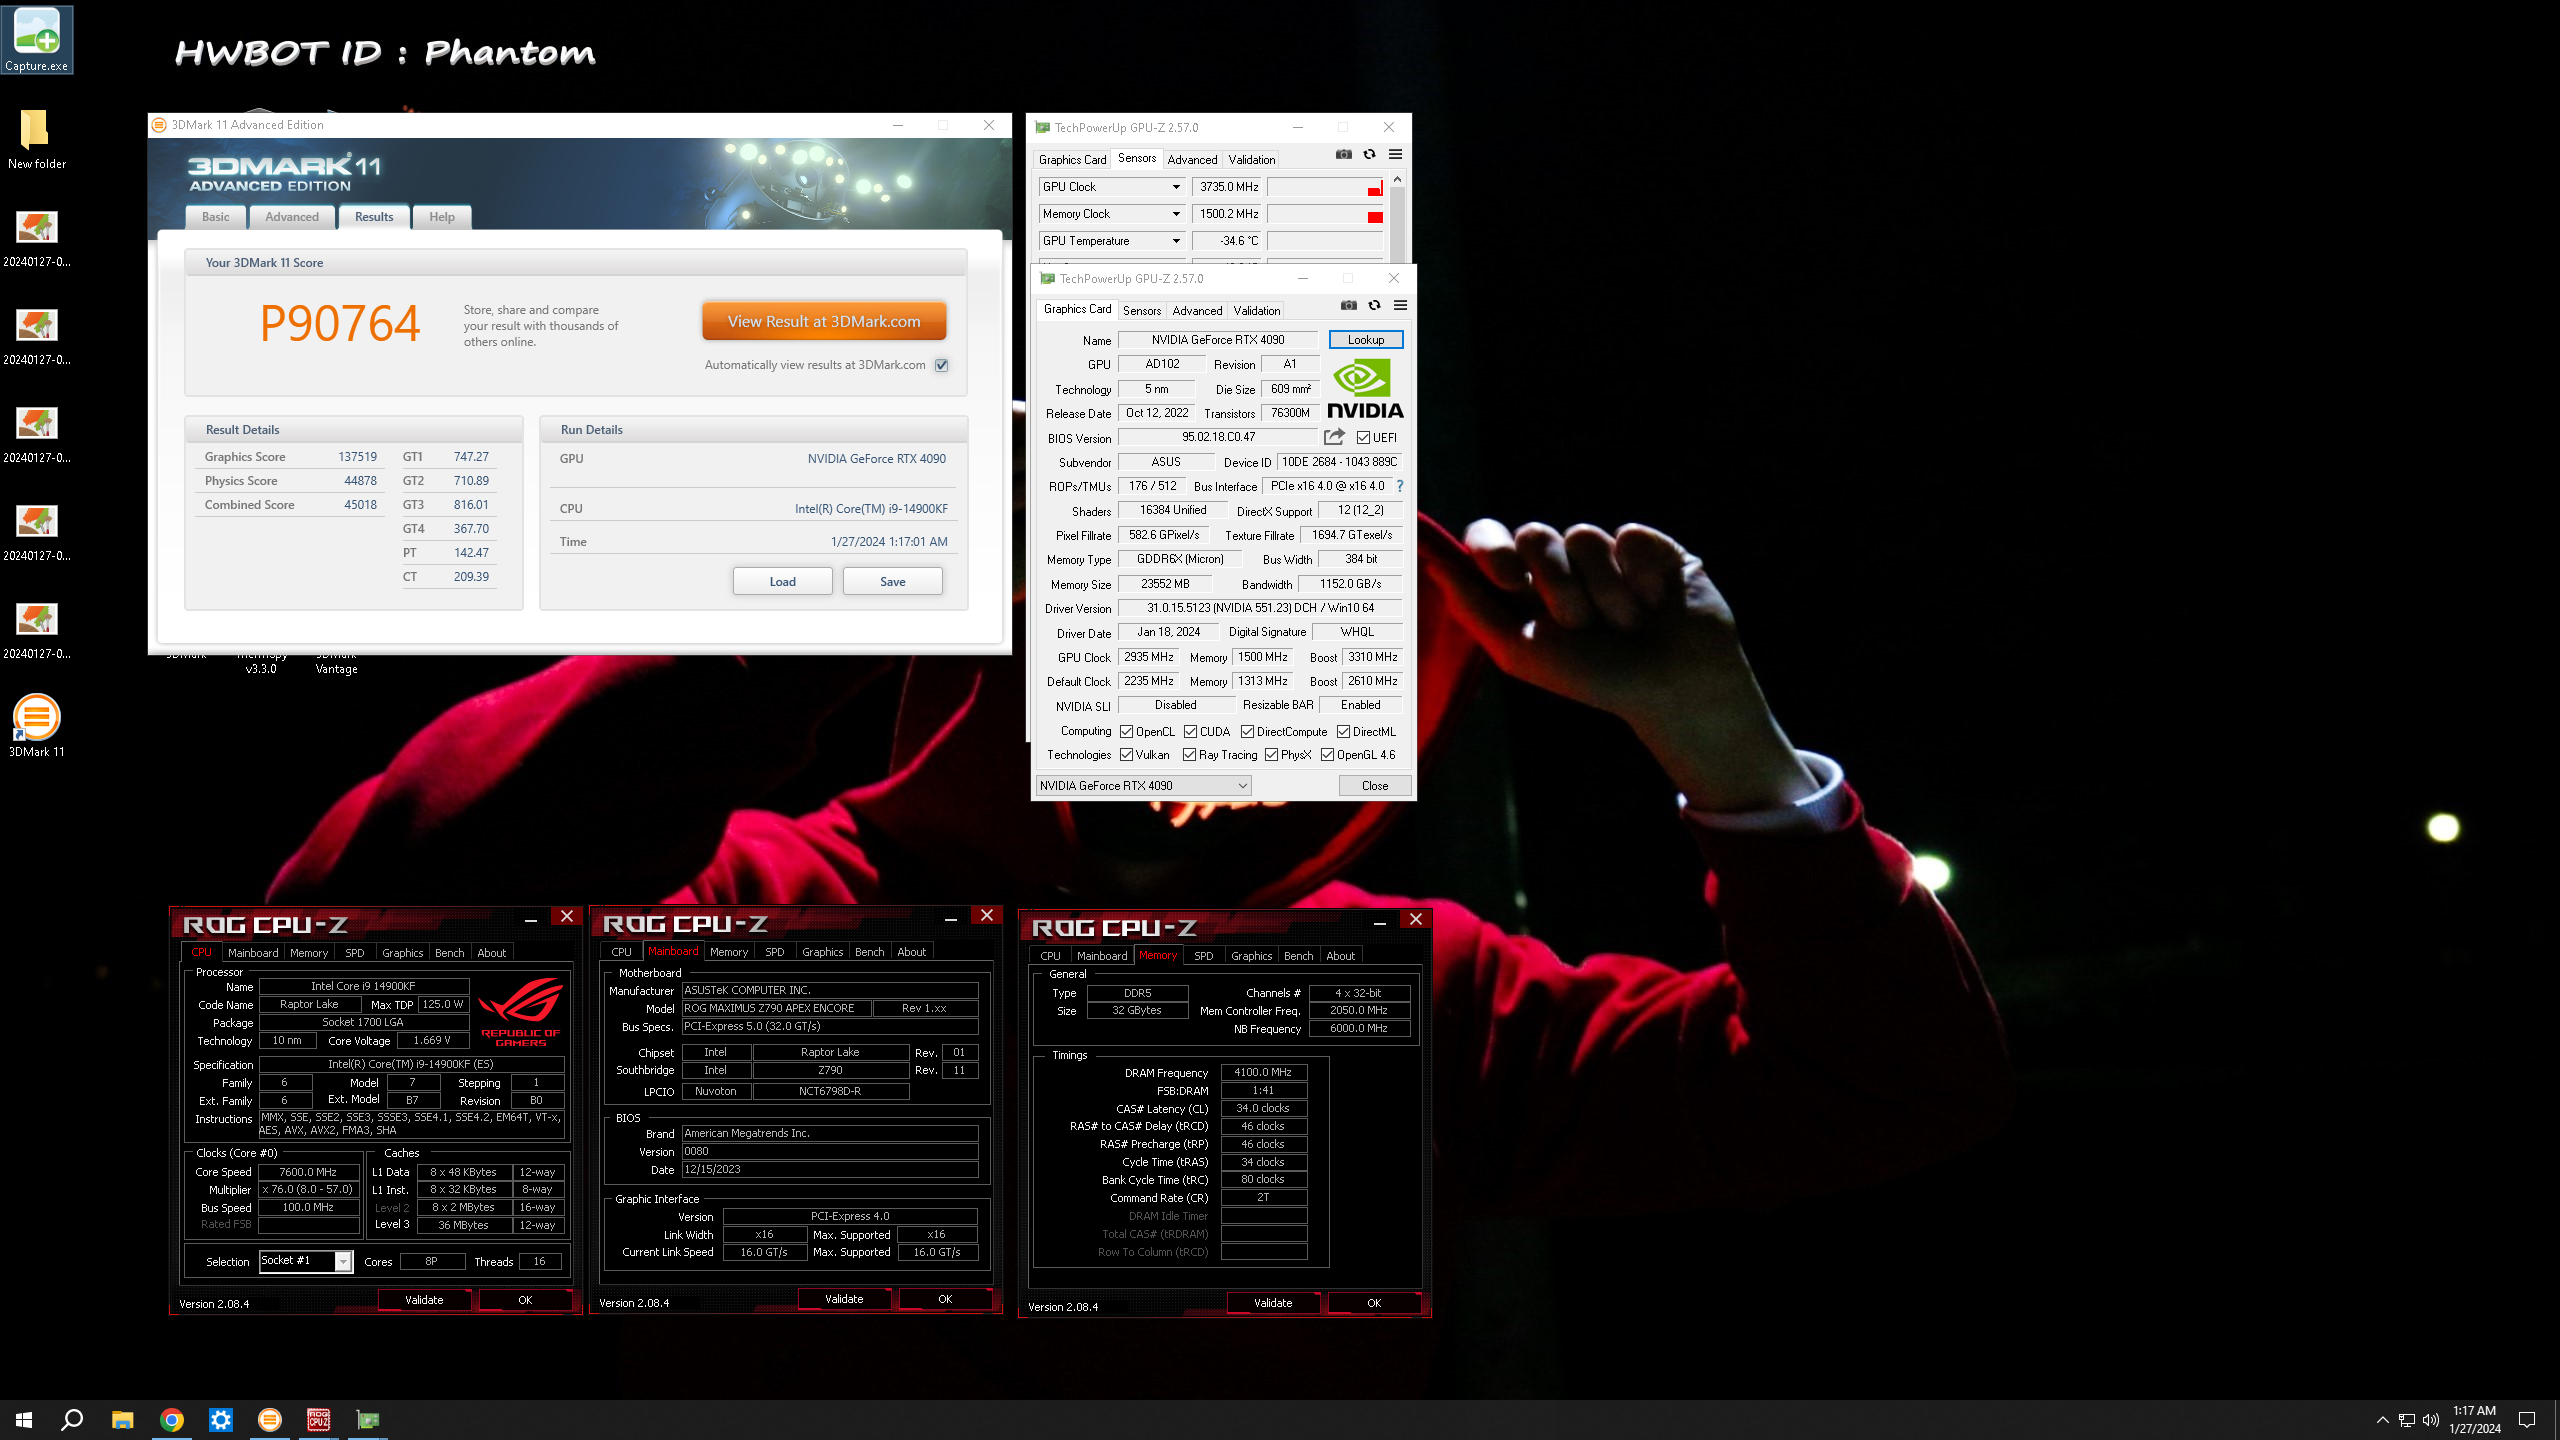This screenshot has height=1440, width=2560.
Task: Toggle DirectCompute checkbox in GPU-Z
Action: [1248, 732]
